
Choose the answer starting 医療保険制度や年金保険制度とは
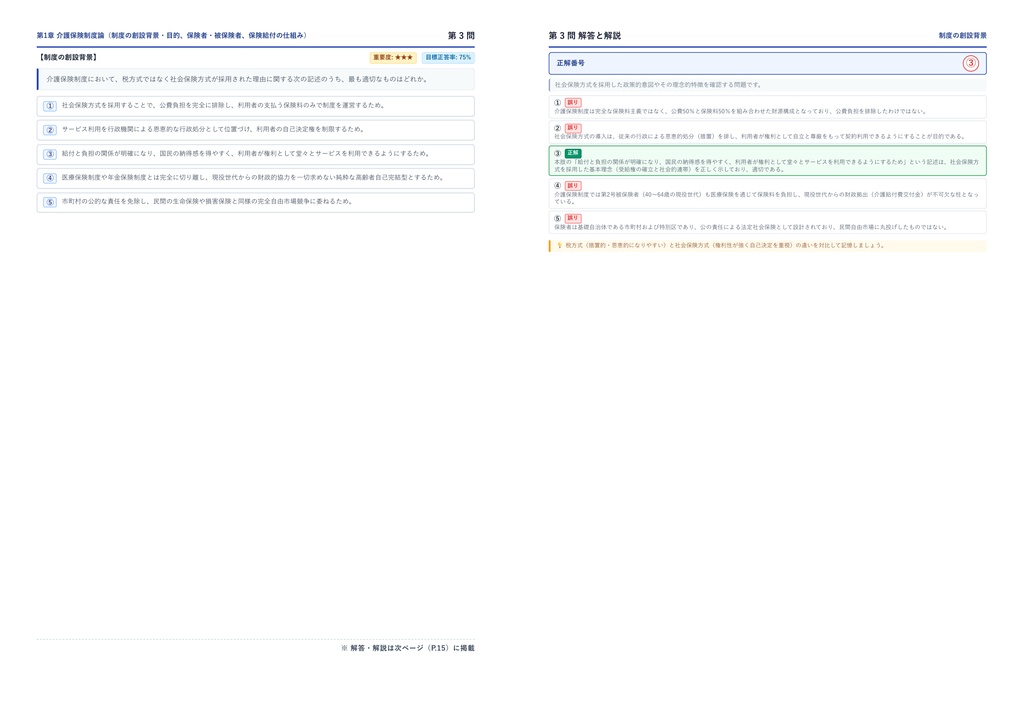[x=254, y=178]
